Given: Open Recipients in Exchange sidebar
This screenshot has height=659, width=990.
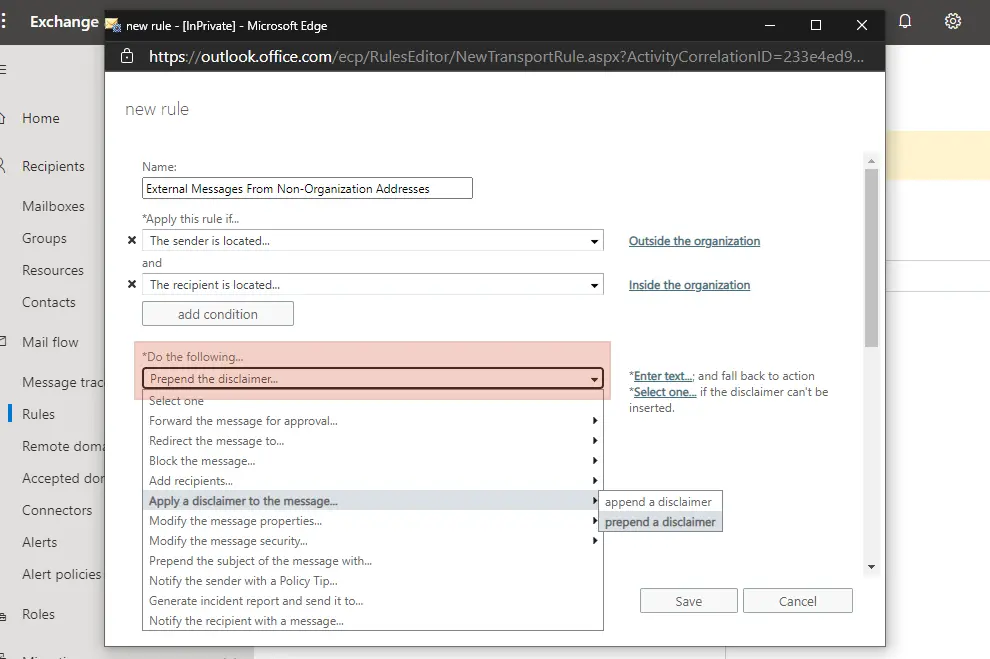Looking at the screenshot, I should (x=53, y=166).
